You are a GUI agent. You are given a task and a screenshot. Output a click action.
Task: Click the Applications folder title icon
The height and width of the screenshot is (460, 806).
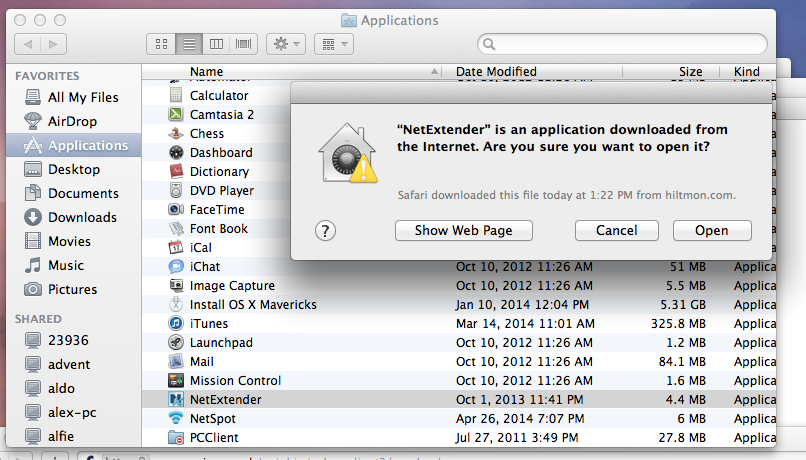349,21
